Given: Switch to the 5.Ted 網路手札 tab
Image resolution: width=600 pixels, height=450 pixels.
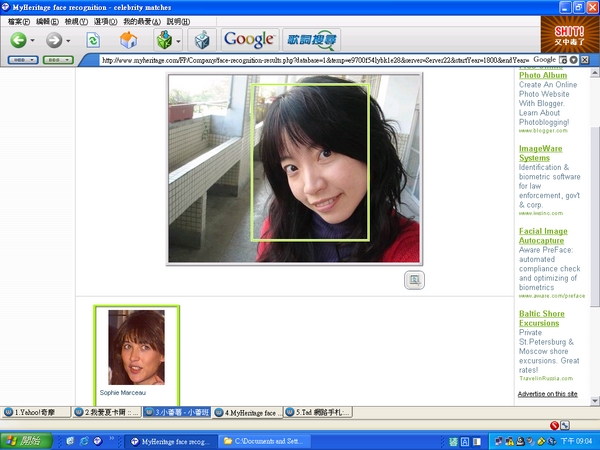Looking at the screenshot, I should [x=318, y=412].
